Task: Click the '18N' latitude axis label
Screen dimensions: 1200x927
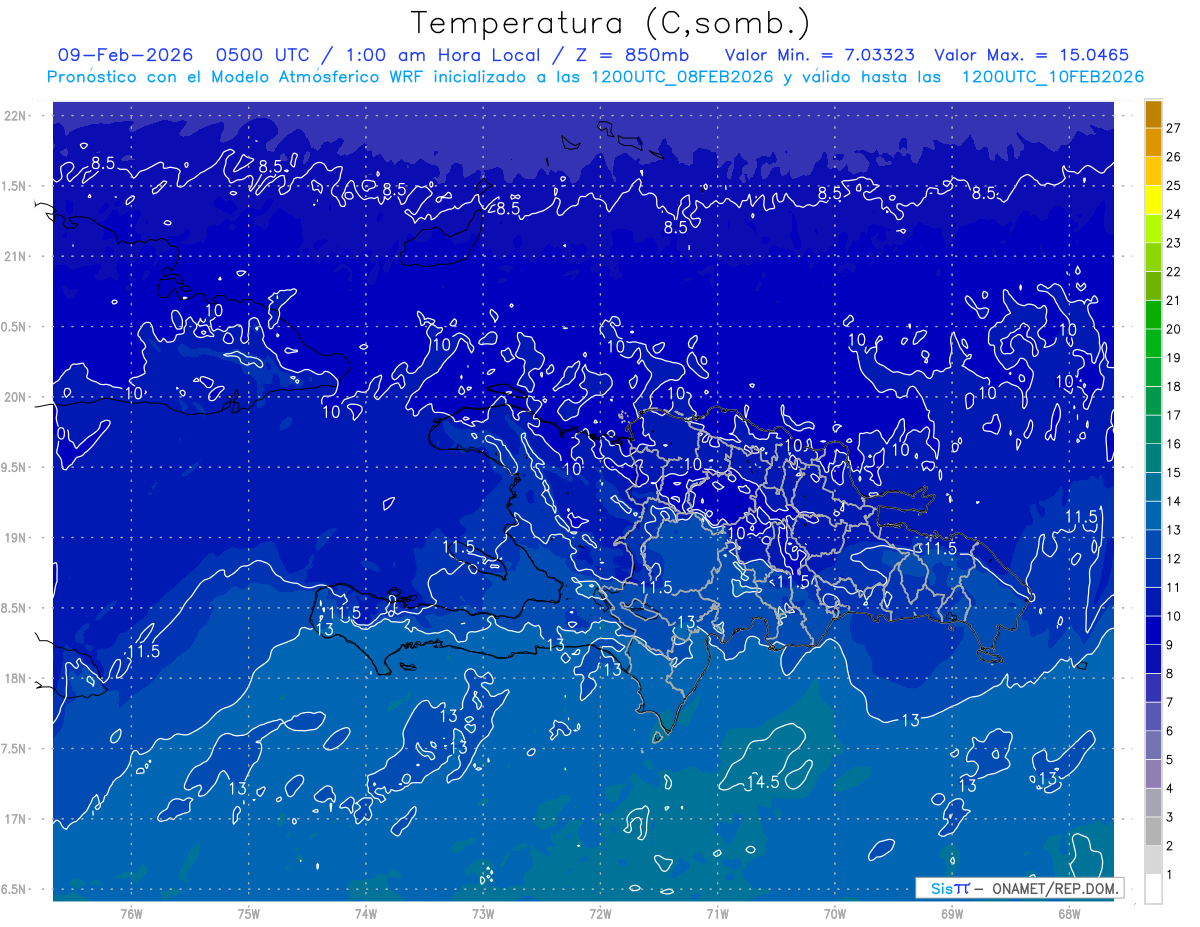Action: coord(15,678)
